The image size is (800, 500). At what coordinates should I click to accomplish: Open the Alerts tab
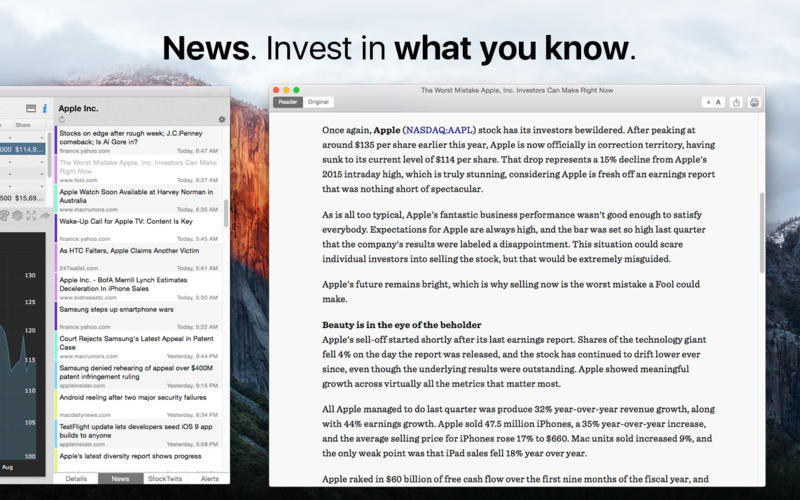(x=209, y=479)
